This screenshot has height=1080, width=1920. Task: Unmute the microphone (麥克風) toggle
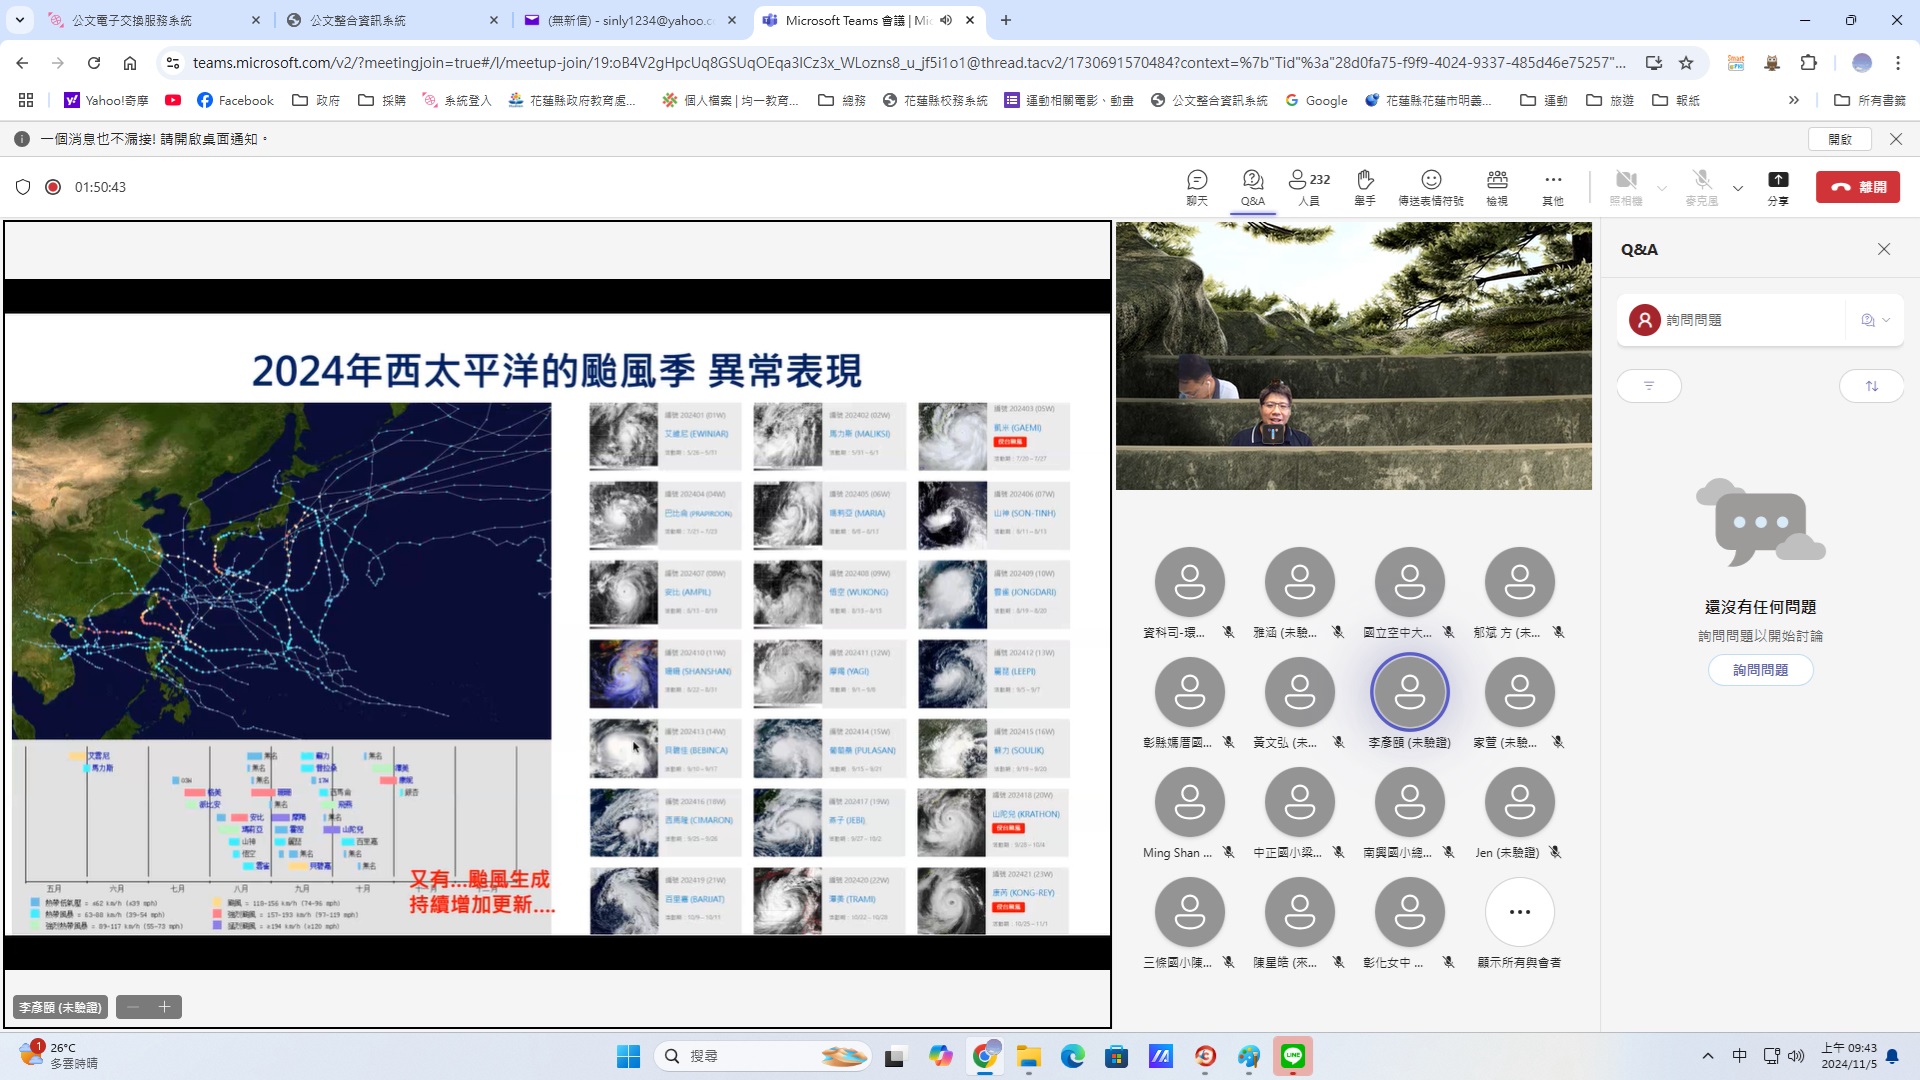(x=1701, y=187)
